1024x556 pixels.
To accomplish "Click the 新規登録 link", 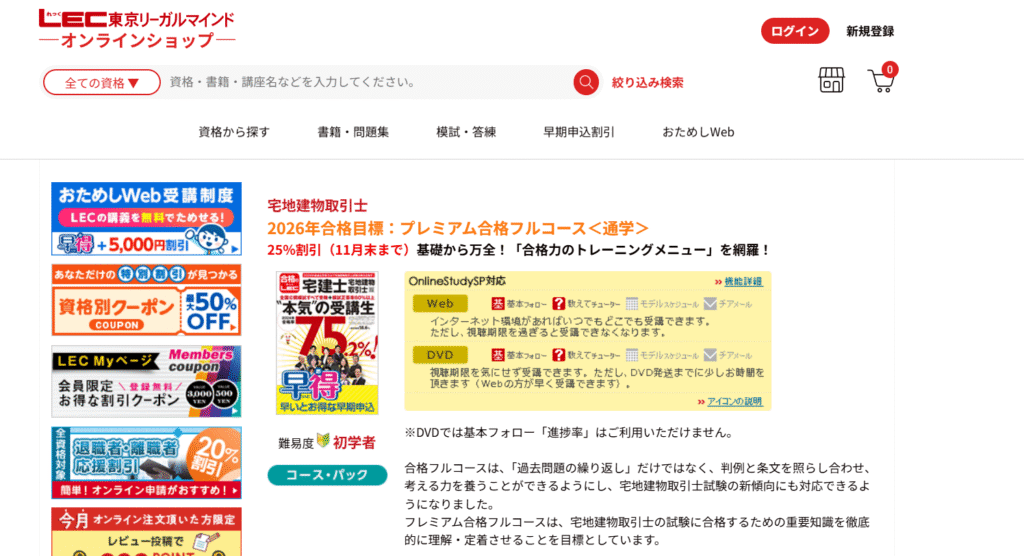I will pyautogui.click(x=869, y=31).
